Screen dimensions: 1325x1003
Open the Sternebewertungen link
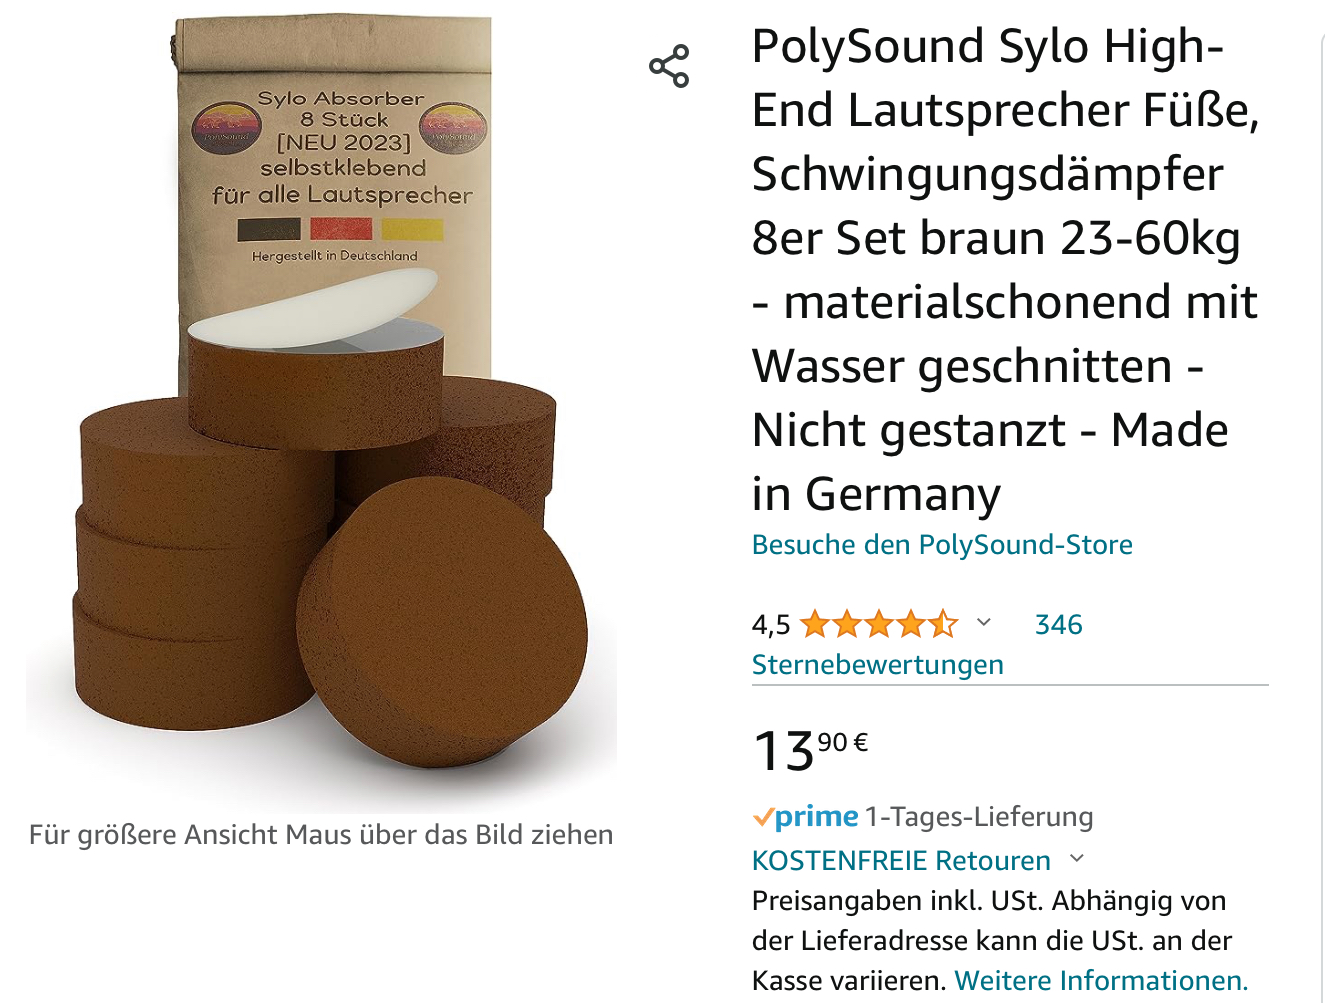click(877, 665)
